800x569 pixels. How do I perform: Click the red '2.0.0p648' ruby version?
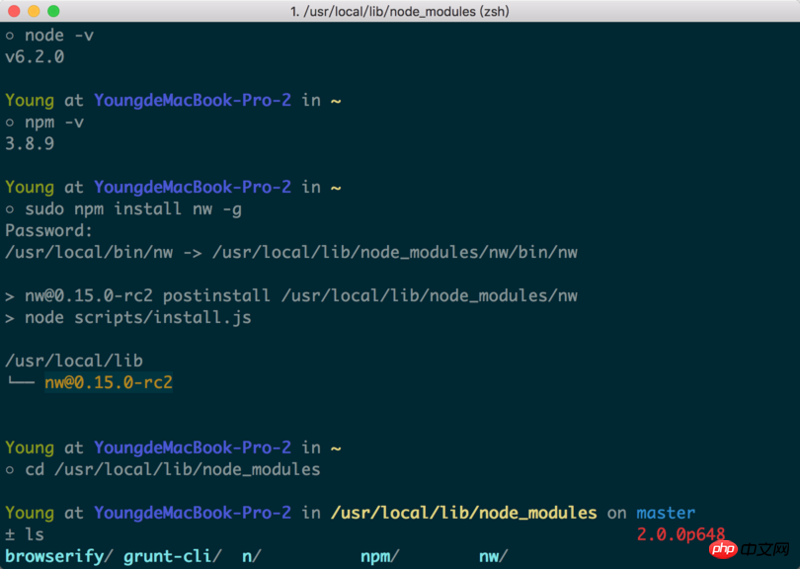pyautogui.click(x=681, y=534)
